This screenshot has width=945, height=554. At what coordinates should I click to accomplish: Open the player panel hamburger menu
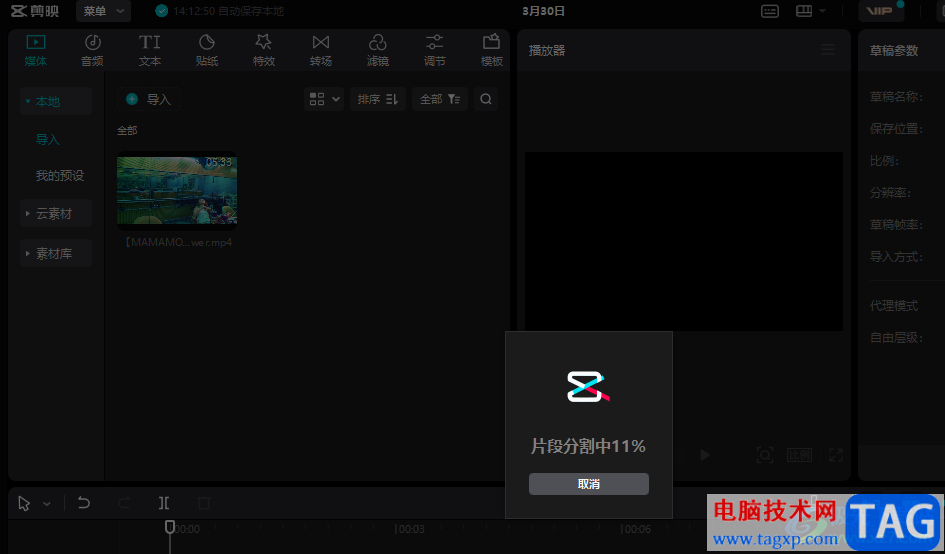pyautogui.click(x=828, y=49)
